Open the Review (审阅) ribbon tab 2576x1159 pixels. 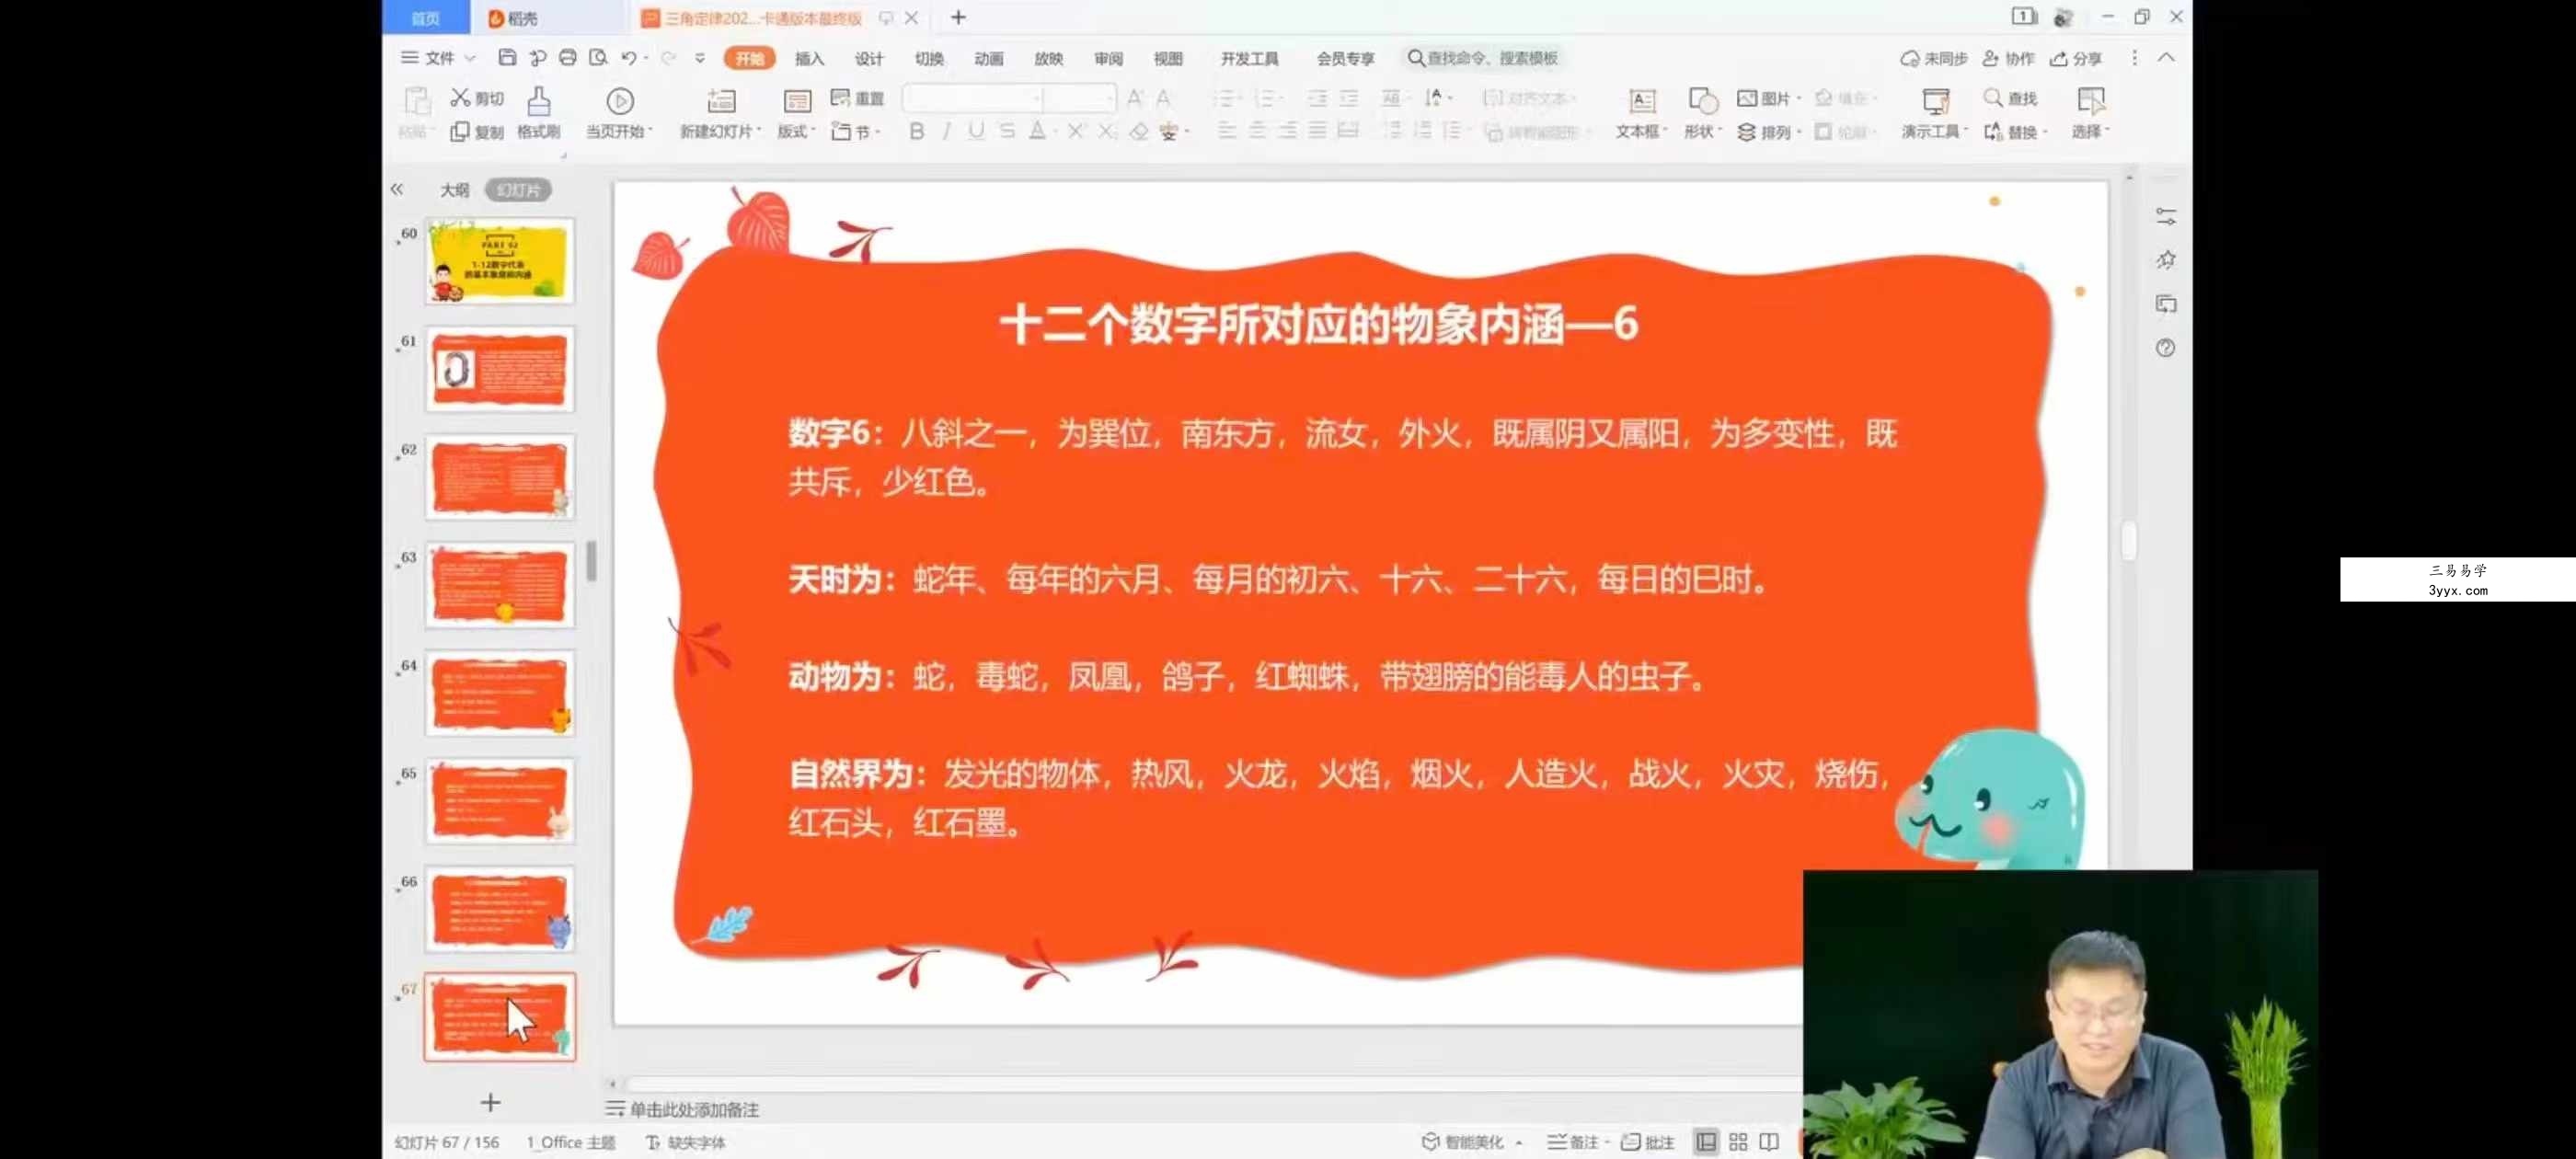click(x=1108, y=58)
